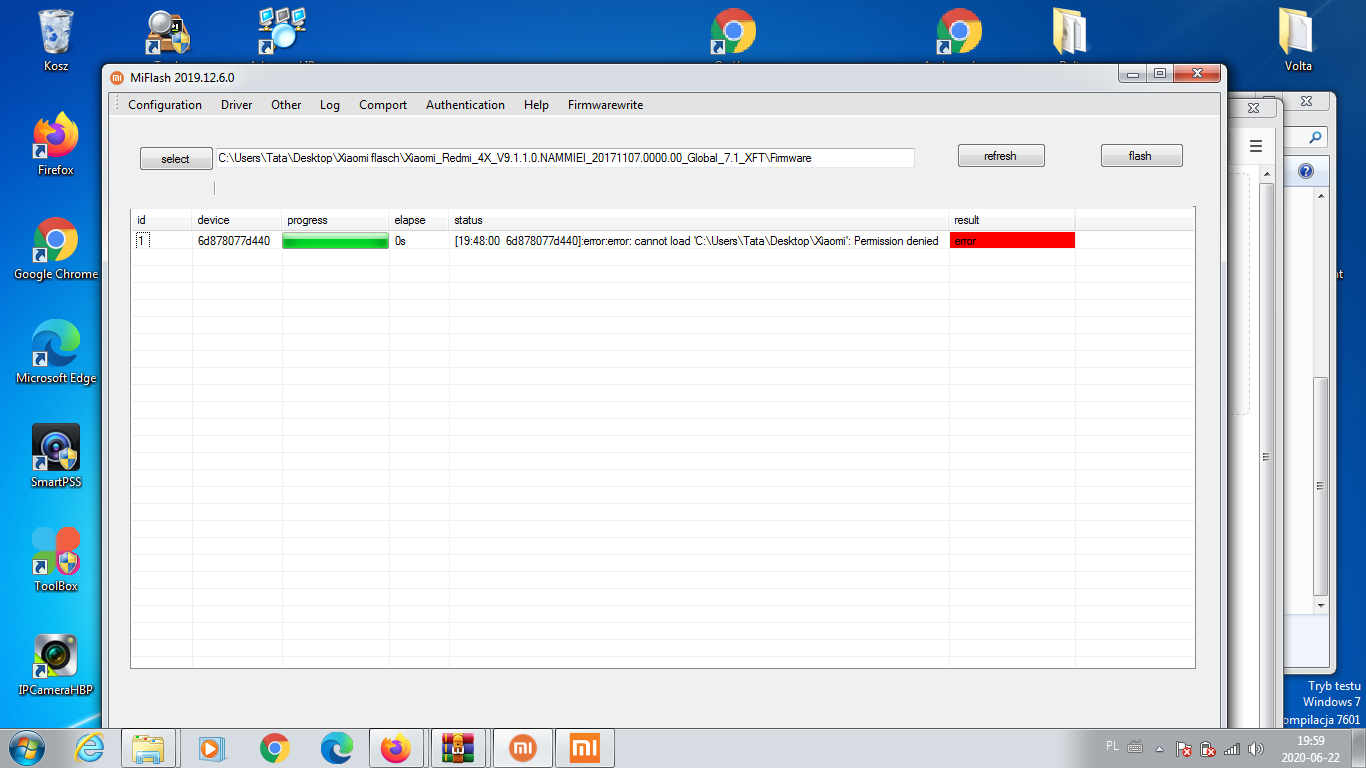Show hidden system tray icons

(x=1159, y=748)
